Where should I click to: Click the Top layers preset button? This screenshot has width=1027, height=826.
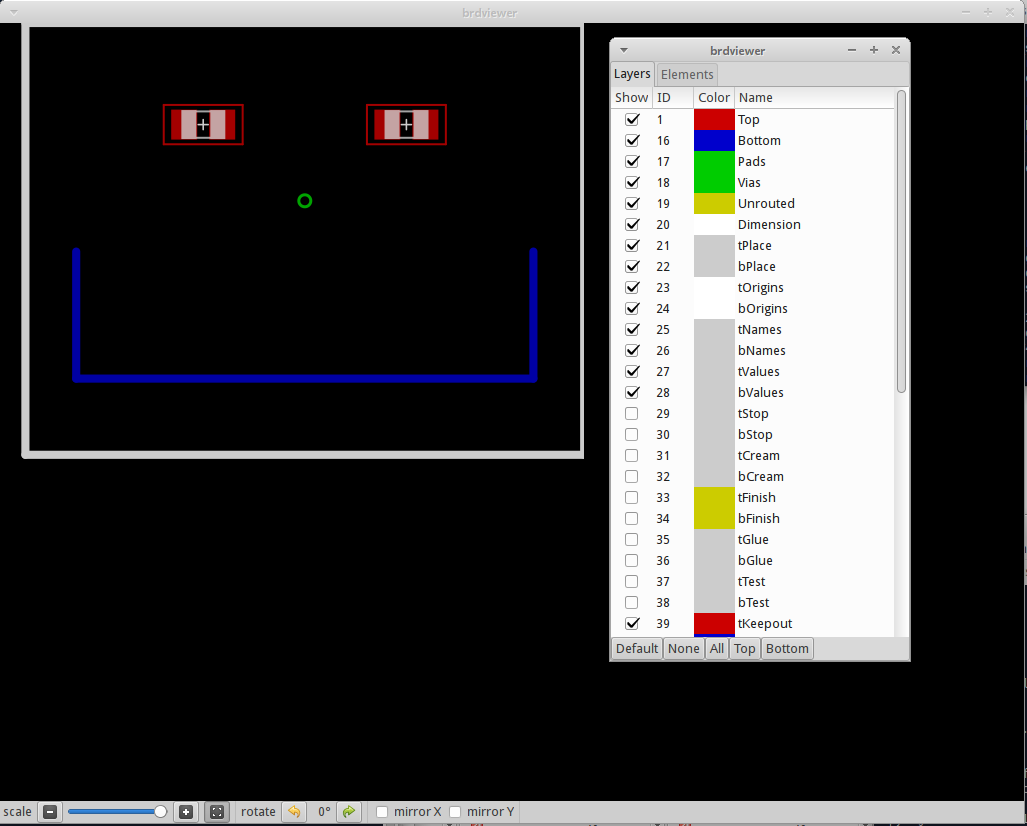tap(745, 648)
